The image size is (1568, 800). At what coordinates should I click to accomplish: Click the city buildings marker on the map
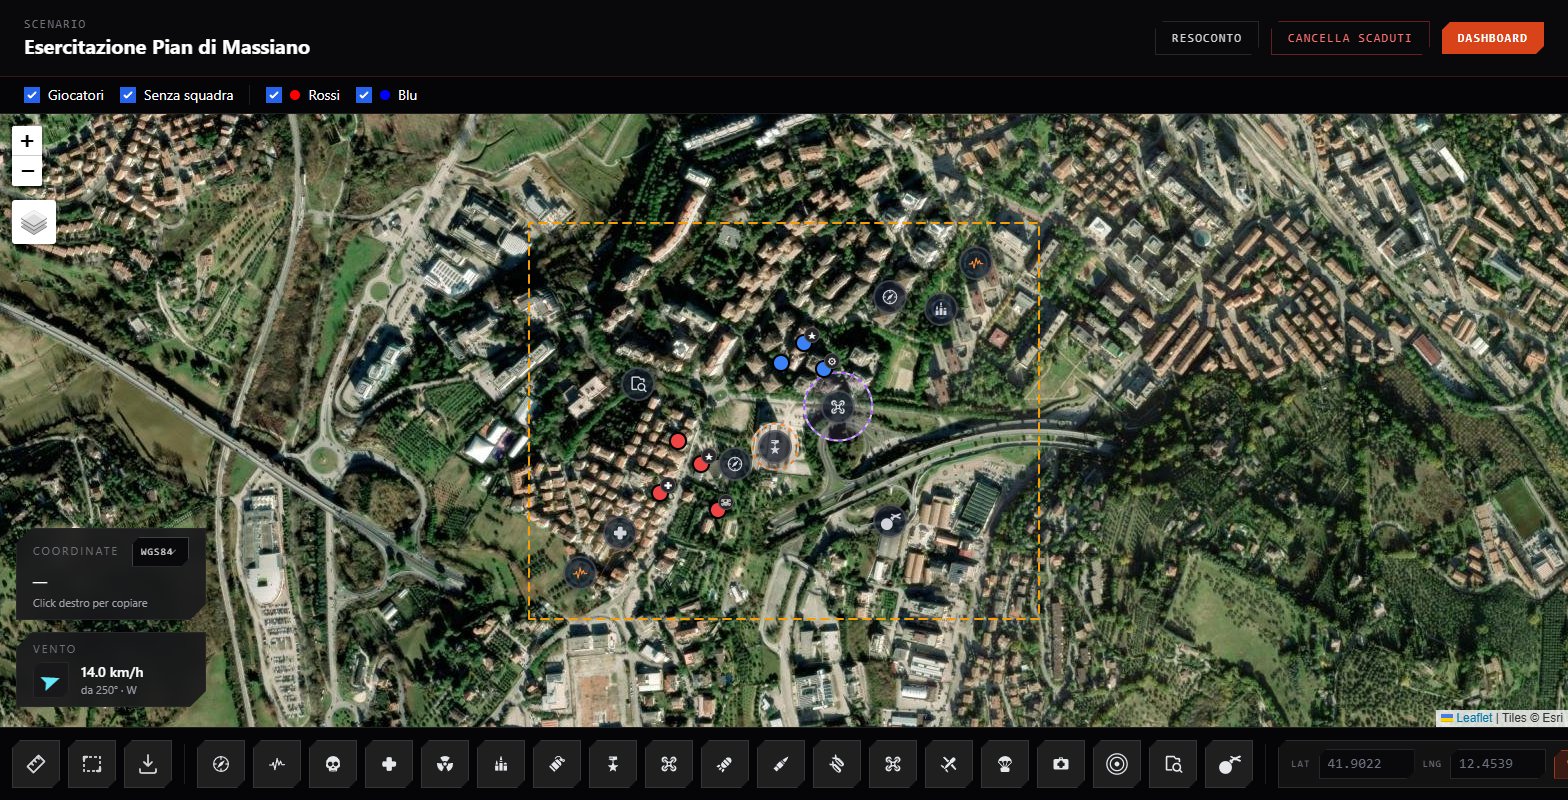(x=940, y=309)
